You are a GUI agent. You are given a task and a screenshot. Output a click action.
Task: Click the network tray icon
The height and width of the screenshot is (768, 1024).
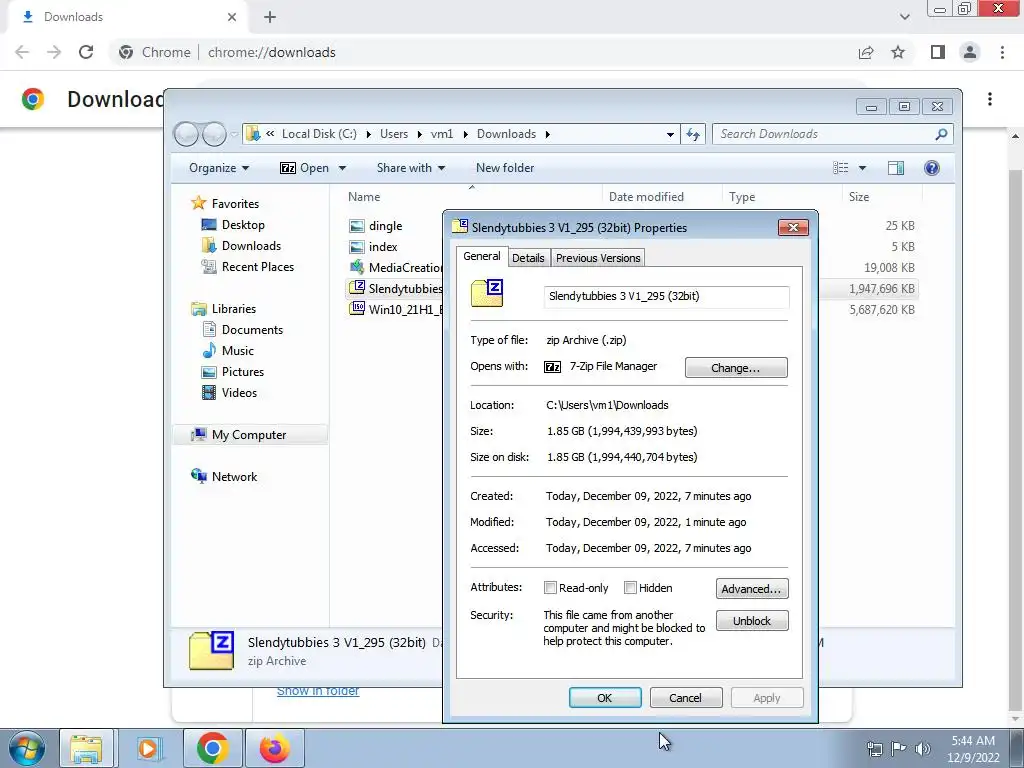pyautogui.click(x=874, y=748)
